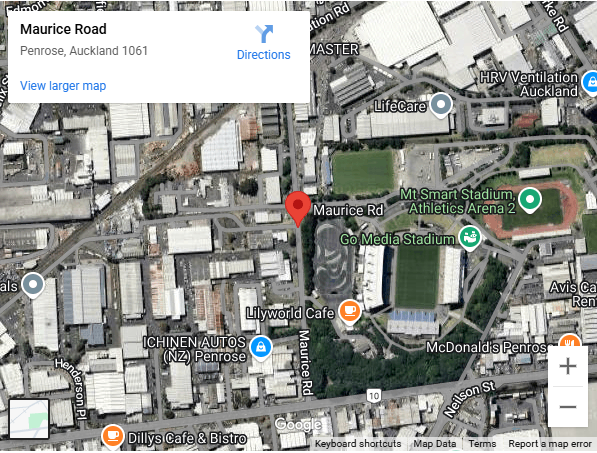Switch map type using the layer thumbnail
This screenshot has height=453, width=597.
(29, 419)
